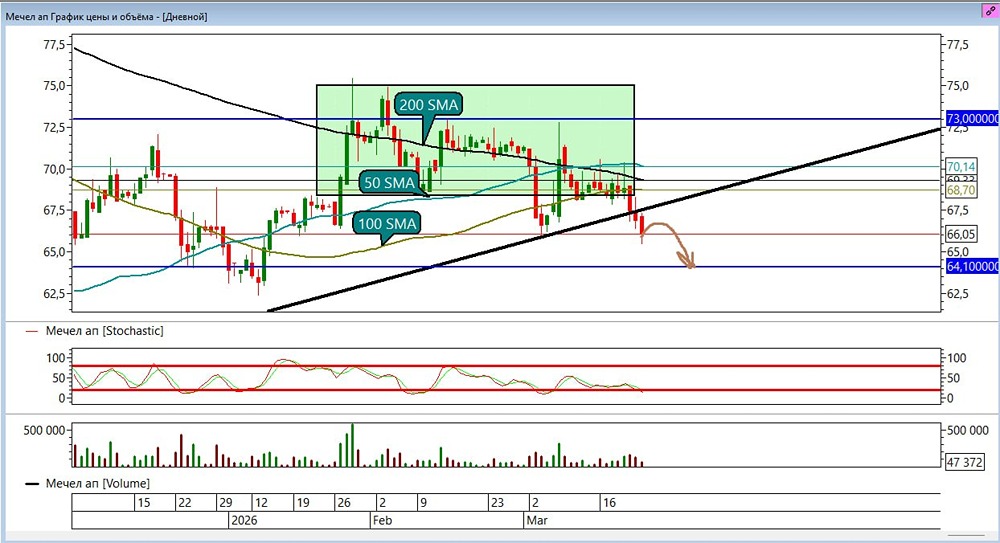Image resolution: width=1000 pixels, height=543 pixels.
Task: Click the Feb month label on time axis
Action: (x=383, y=520)
